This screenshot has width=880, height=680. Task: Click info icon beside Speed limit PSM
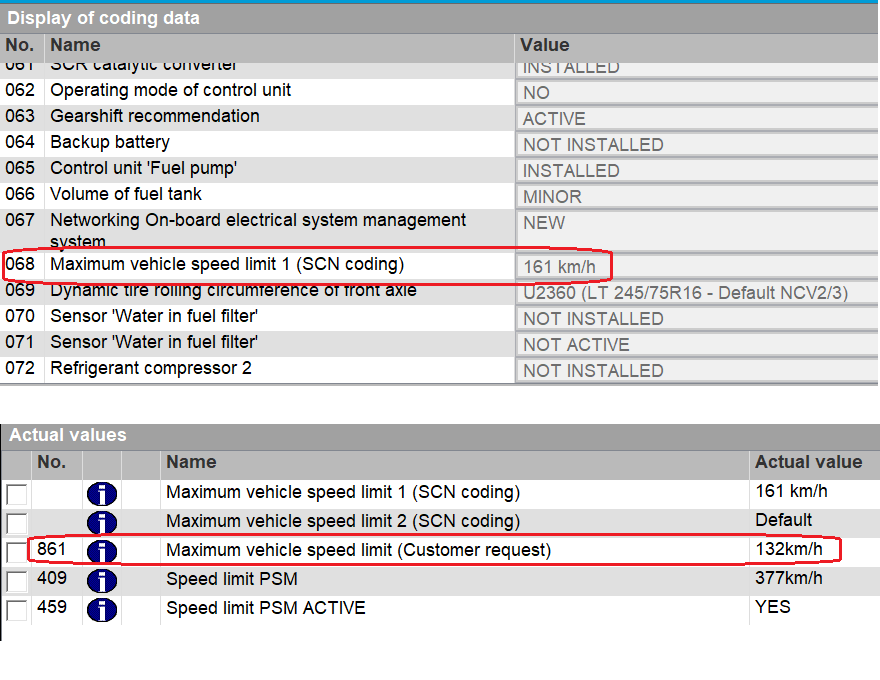click(102, 580)
